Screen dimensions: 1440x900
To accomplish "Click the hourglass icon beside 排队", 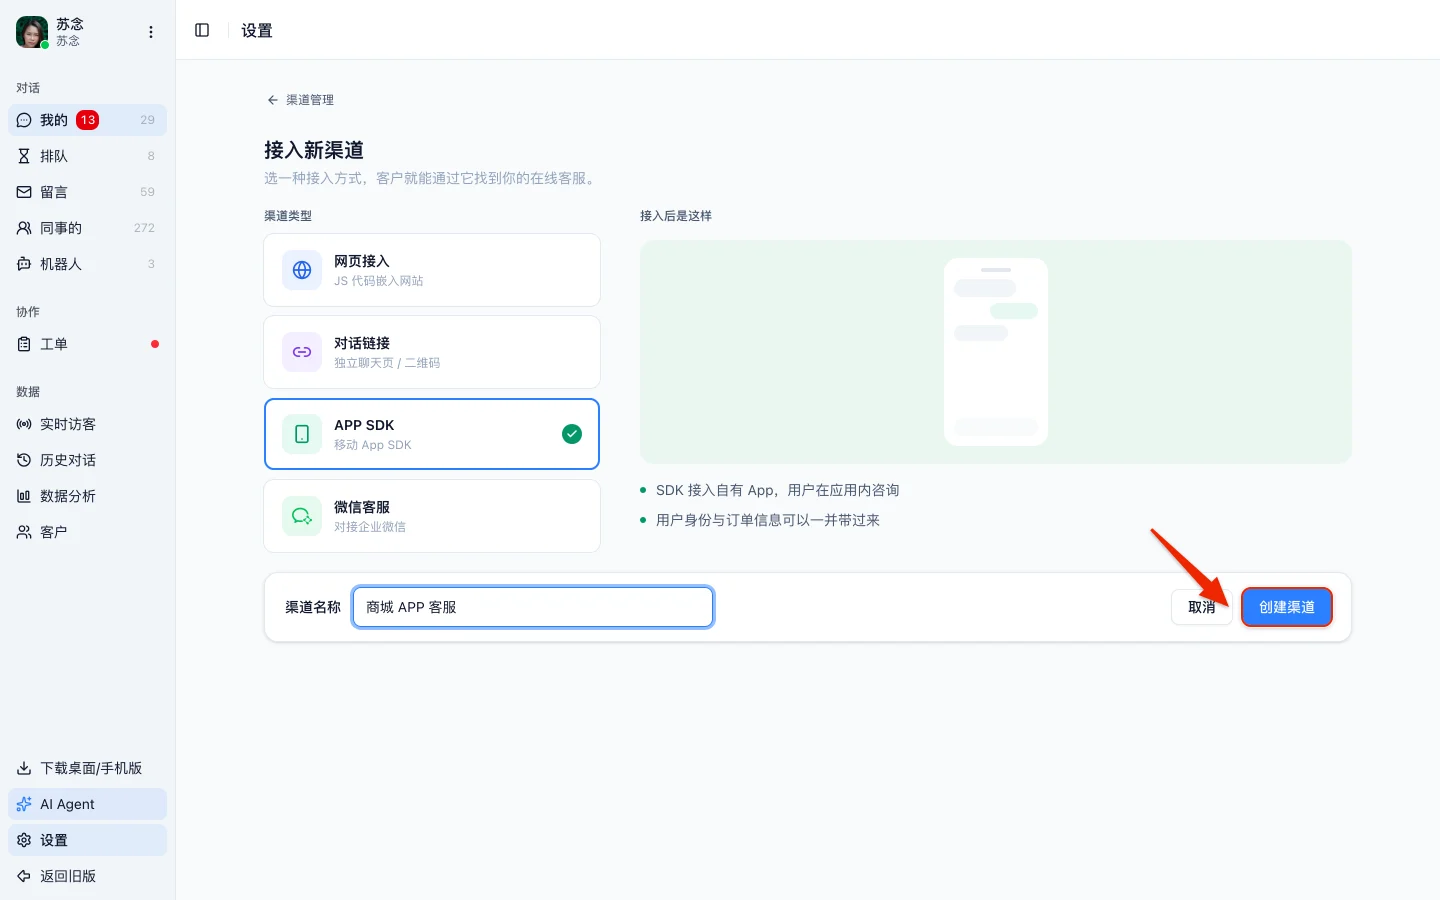I will [x=24, y=156].
